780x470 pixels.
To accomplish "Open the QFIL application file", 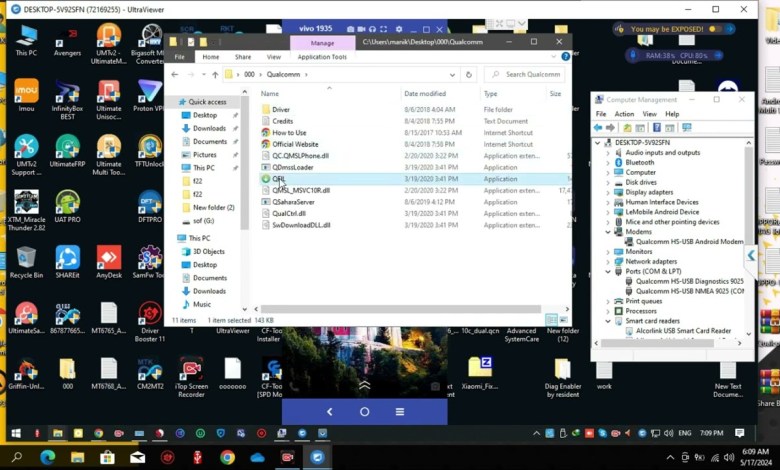I will click(x=279, y=179).
